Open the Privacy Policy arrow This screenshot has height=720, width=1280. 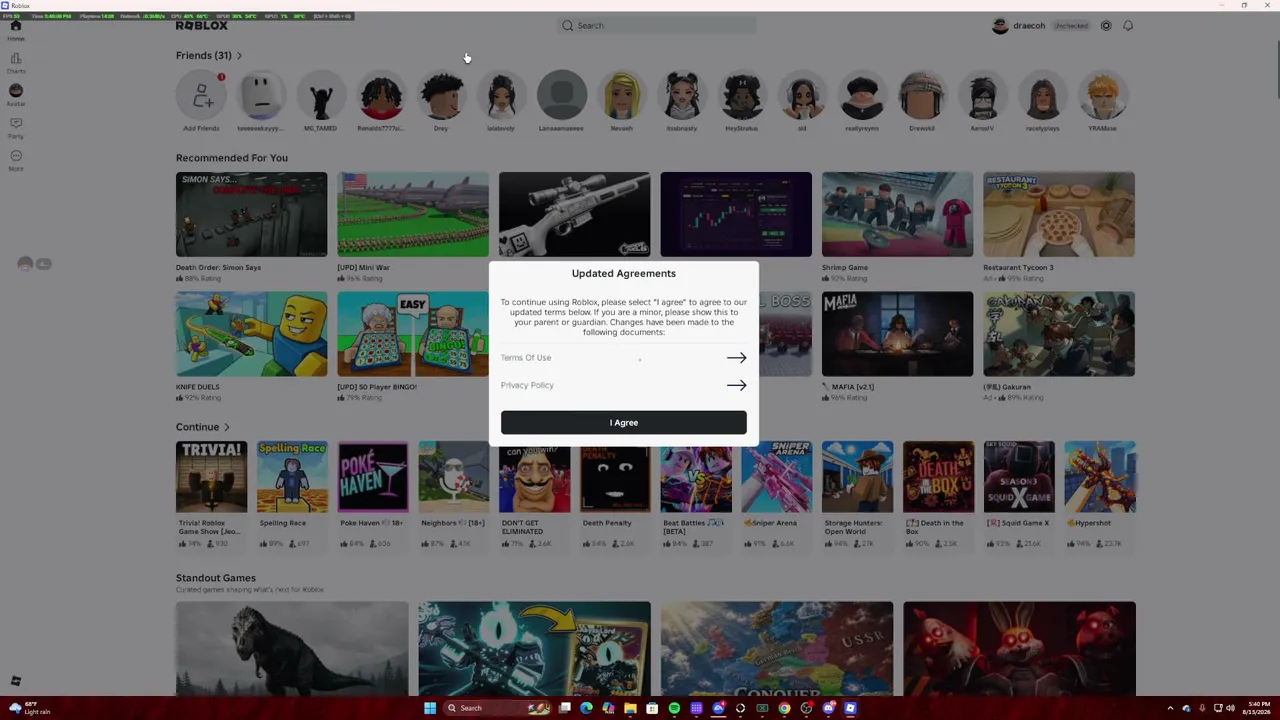(736, 385)
